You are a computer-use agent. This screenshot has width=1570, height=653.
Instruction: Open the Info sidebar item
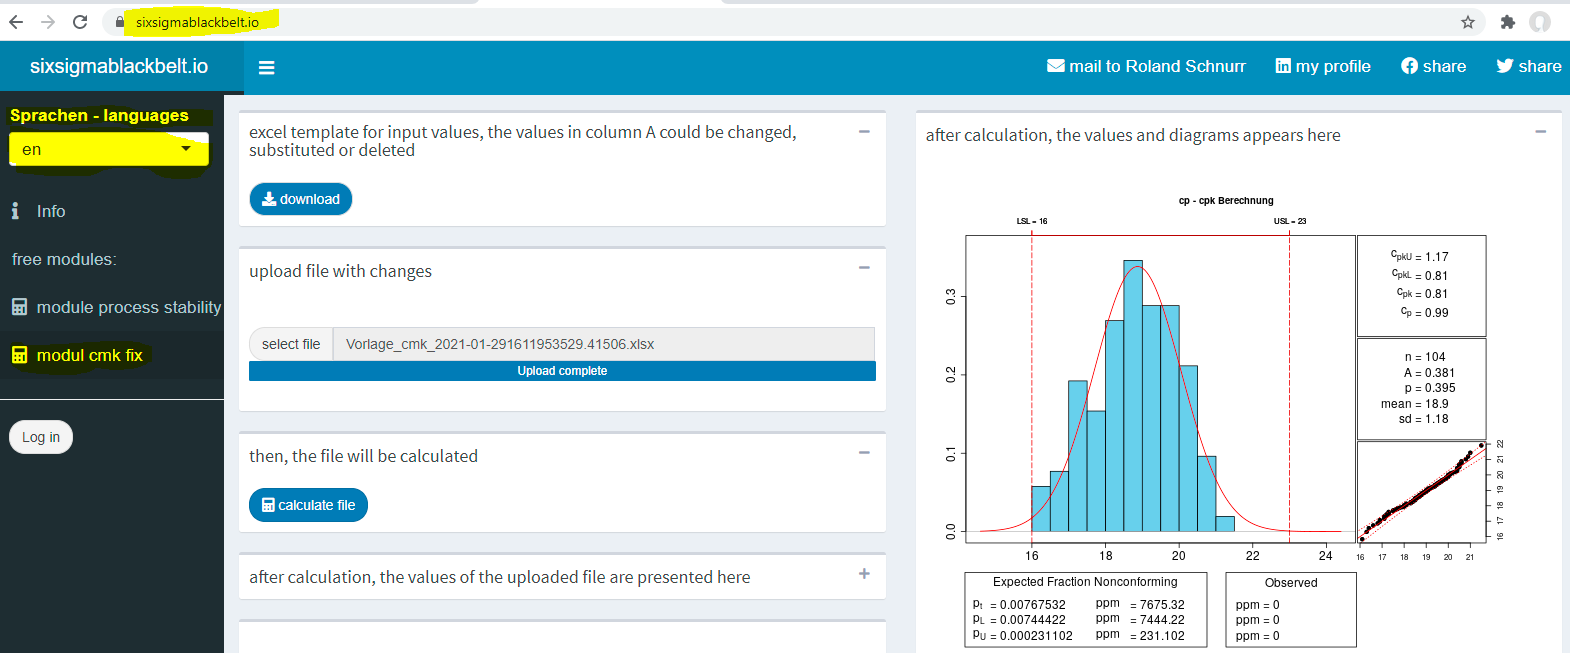pyautogui.click(x=50, y=211)
